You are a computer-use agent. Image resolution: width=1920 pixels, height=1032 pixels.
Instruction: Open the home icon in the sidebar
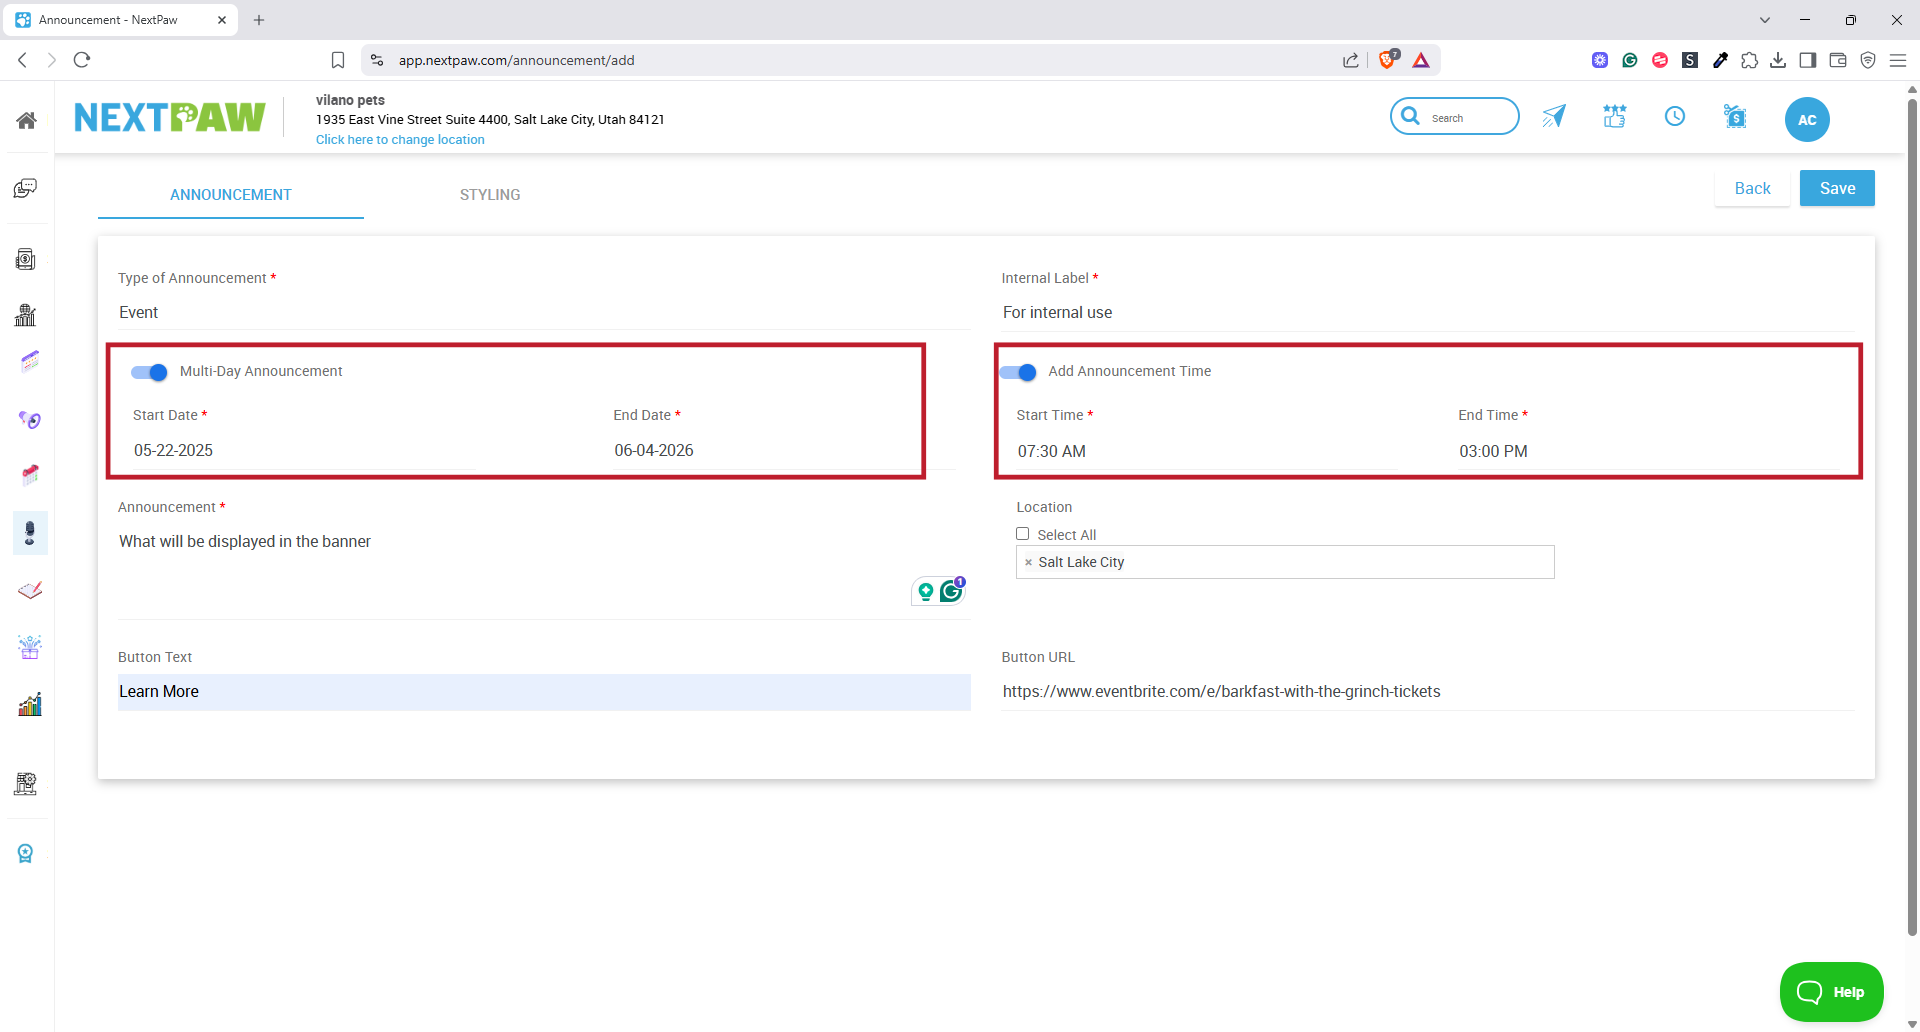click(x=26, y=120)
